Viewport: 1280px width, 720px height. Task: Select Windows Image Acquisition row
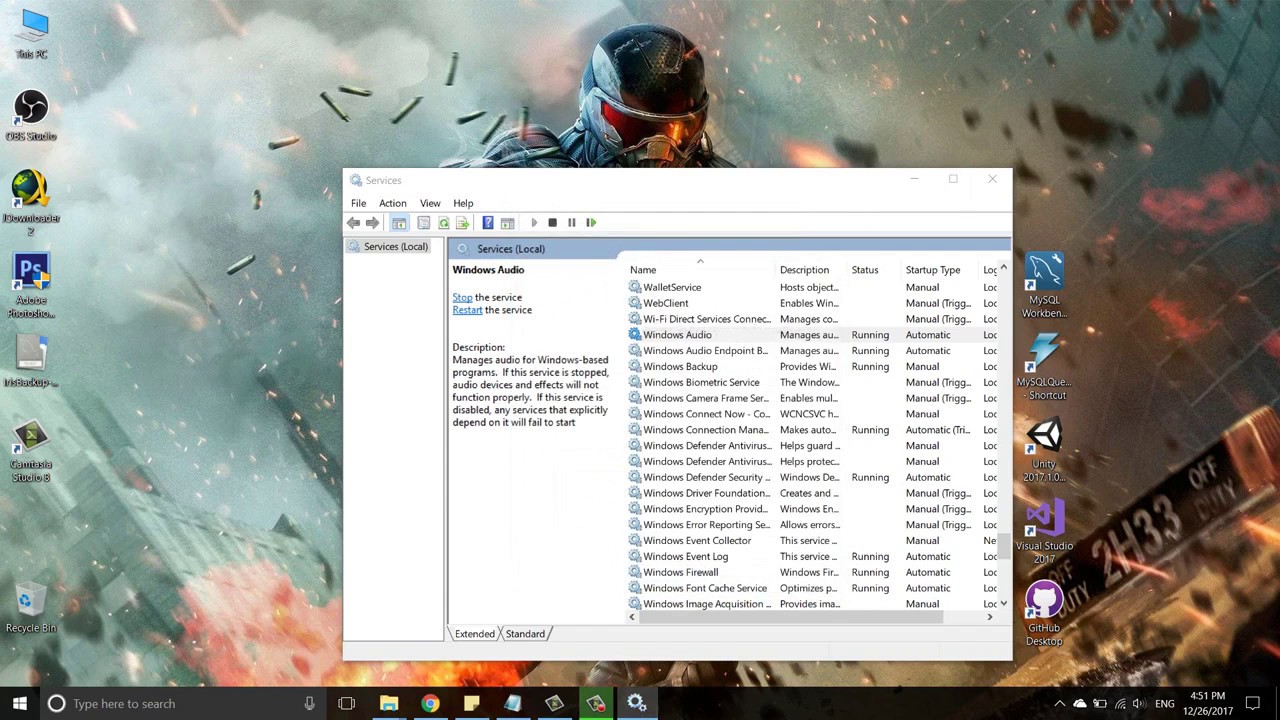click(812, 604)
